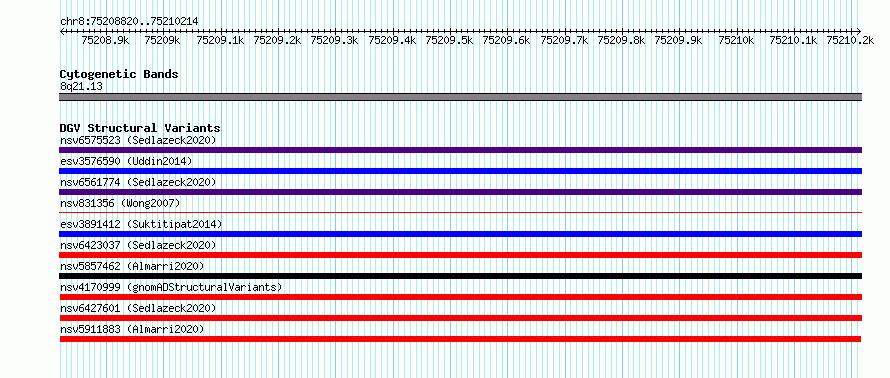Click the gray 8q21.13 cytogenetic band bar

tap(460, 97)
